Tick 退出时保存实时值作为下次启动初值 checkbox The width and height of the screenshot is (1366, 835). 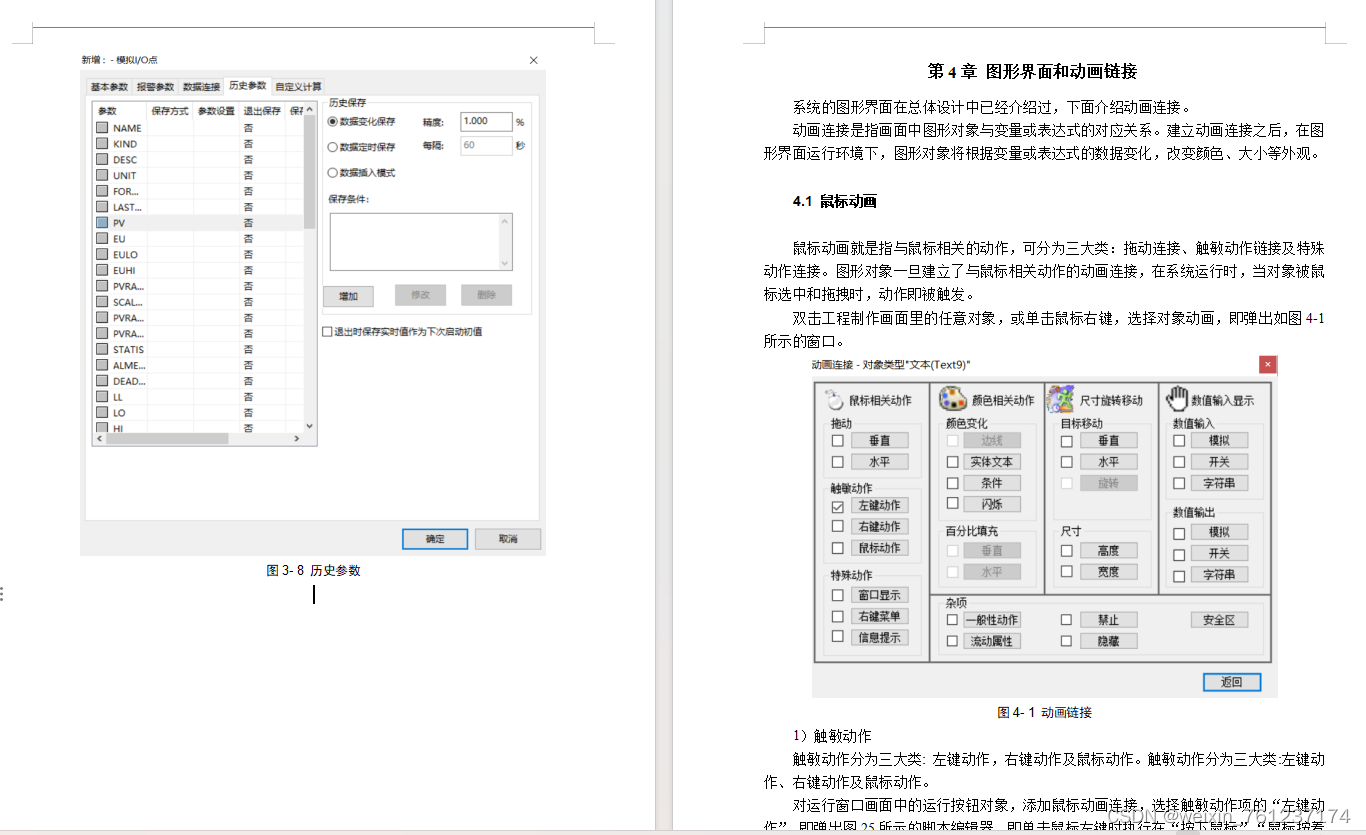(x=327, y=332)
